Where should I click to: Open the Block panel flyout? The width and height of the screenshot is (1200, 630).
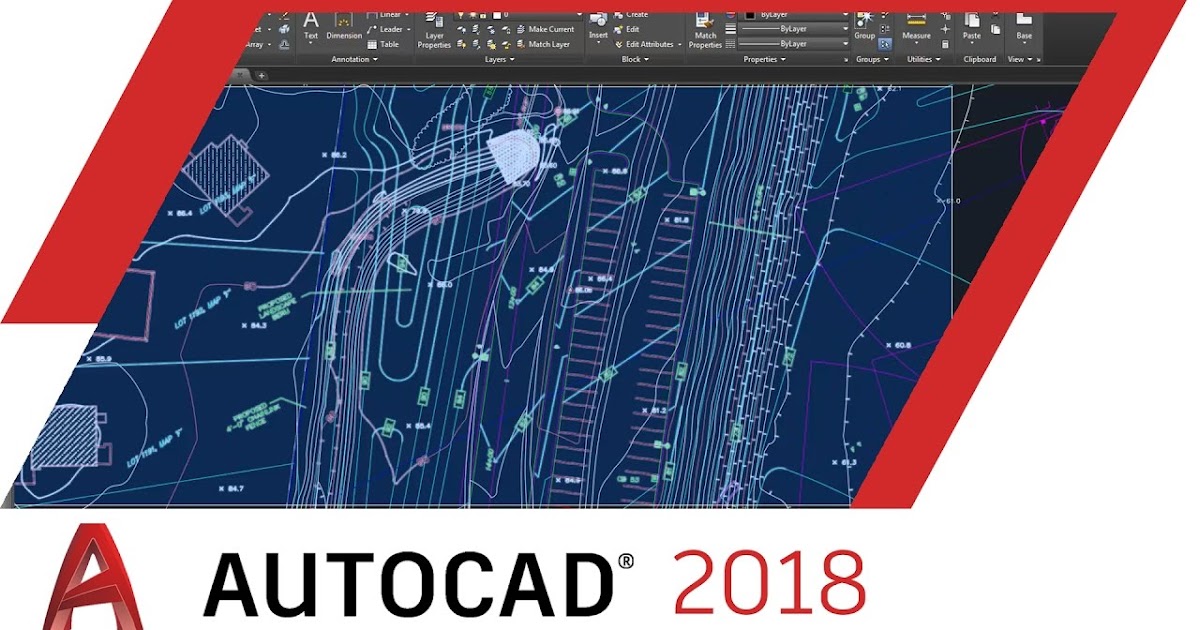[647, 60]
